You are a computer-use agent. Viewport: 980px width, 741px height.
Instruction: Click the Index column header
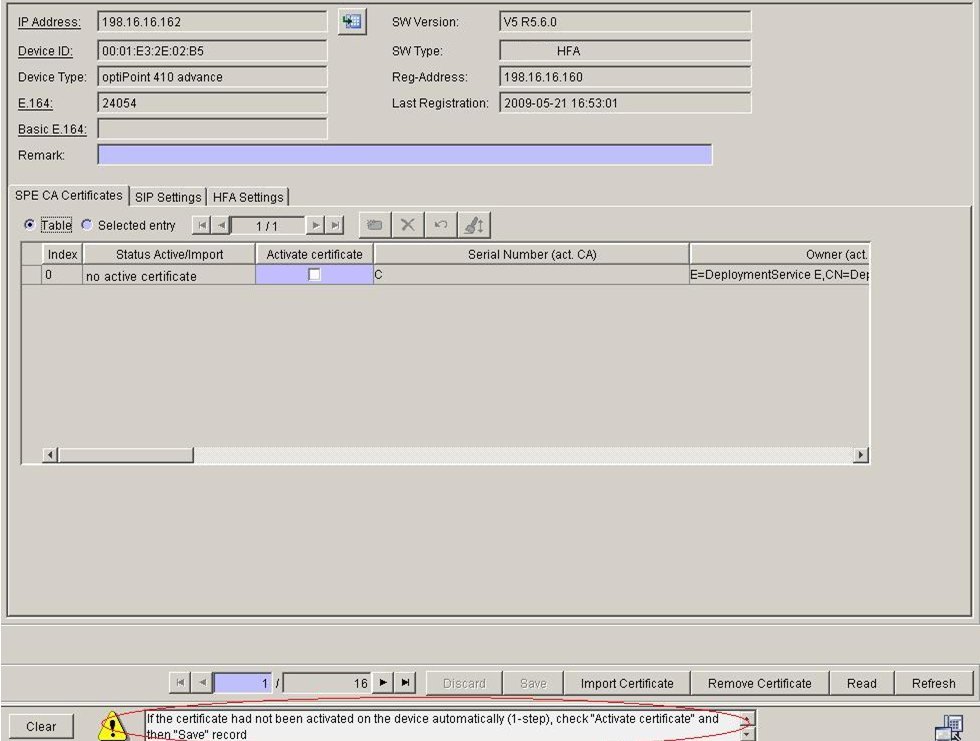(x=62, y=254)
